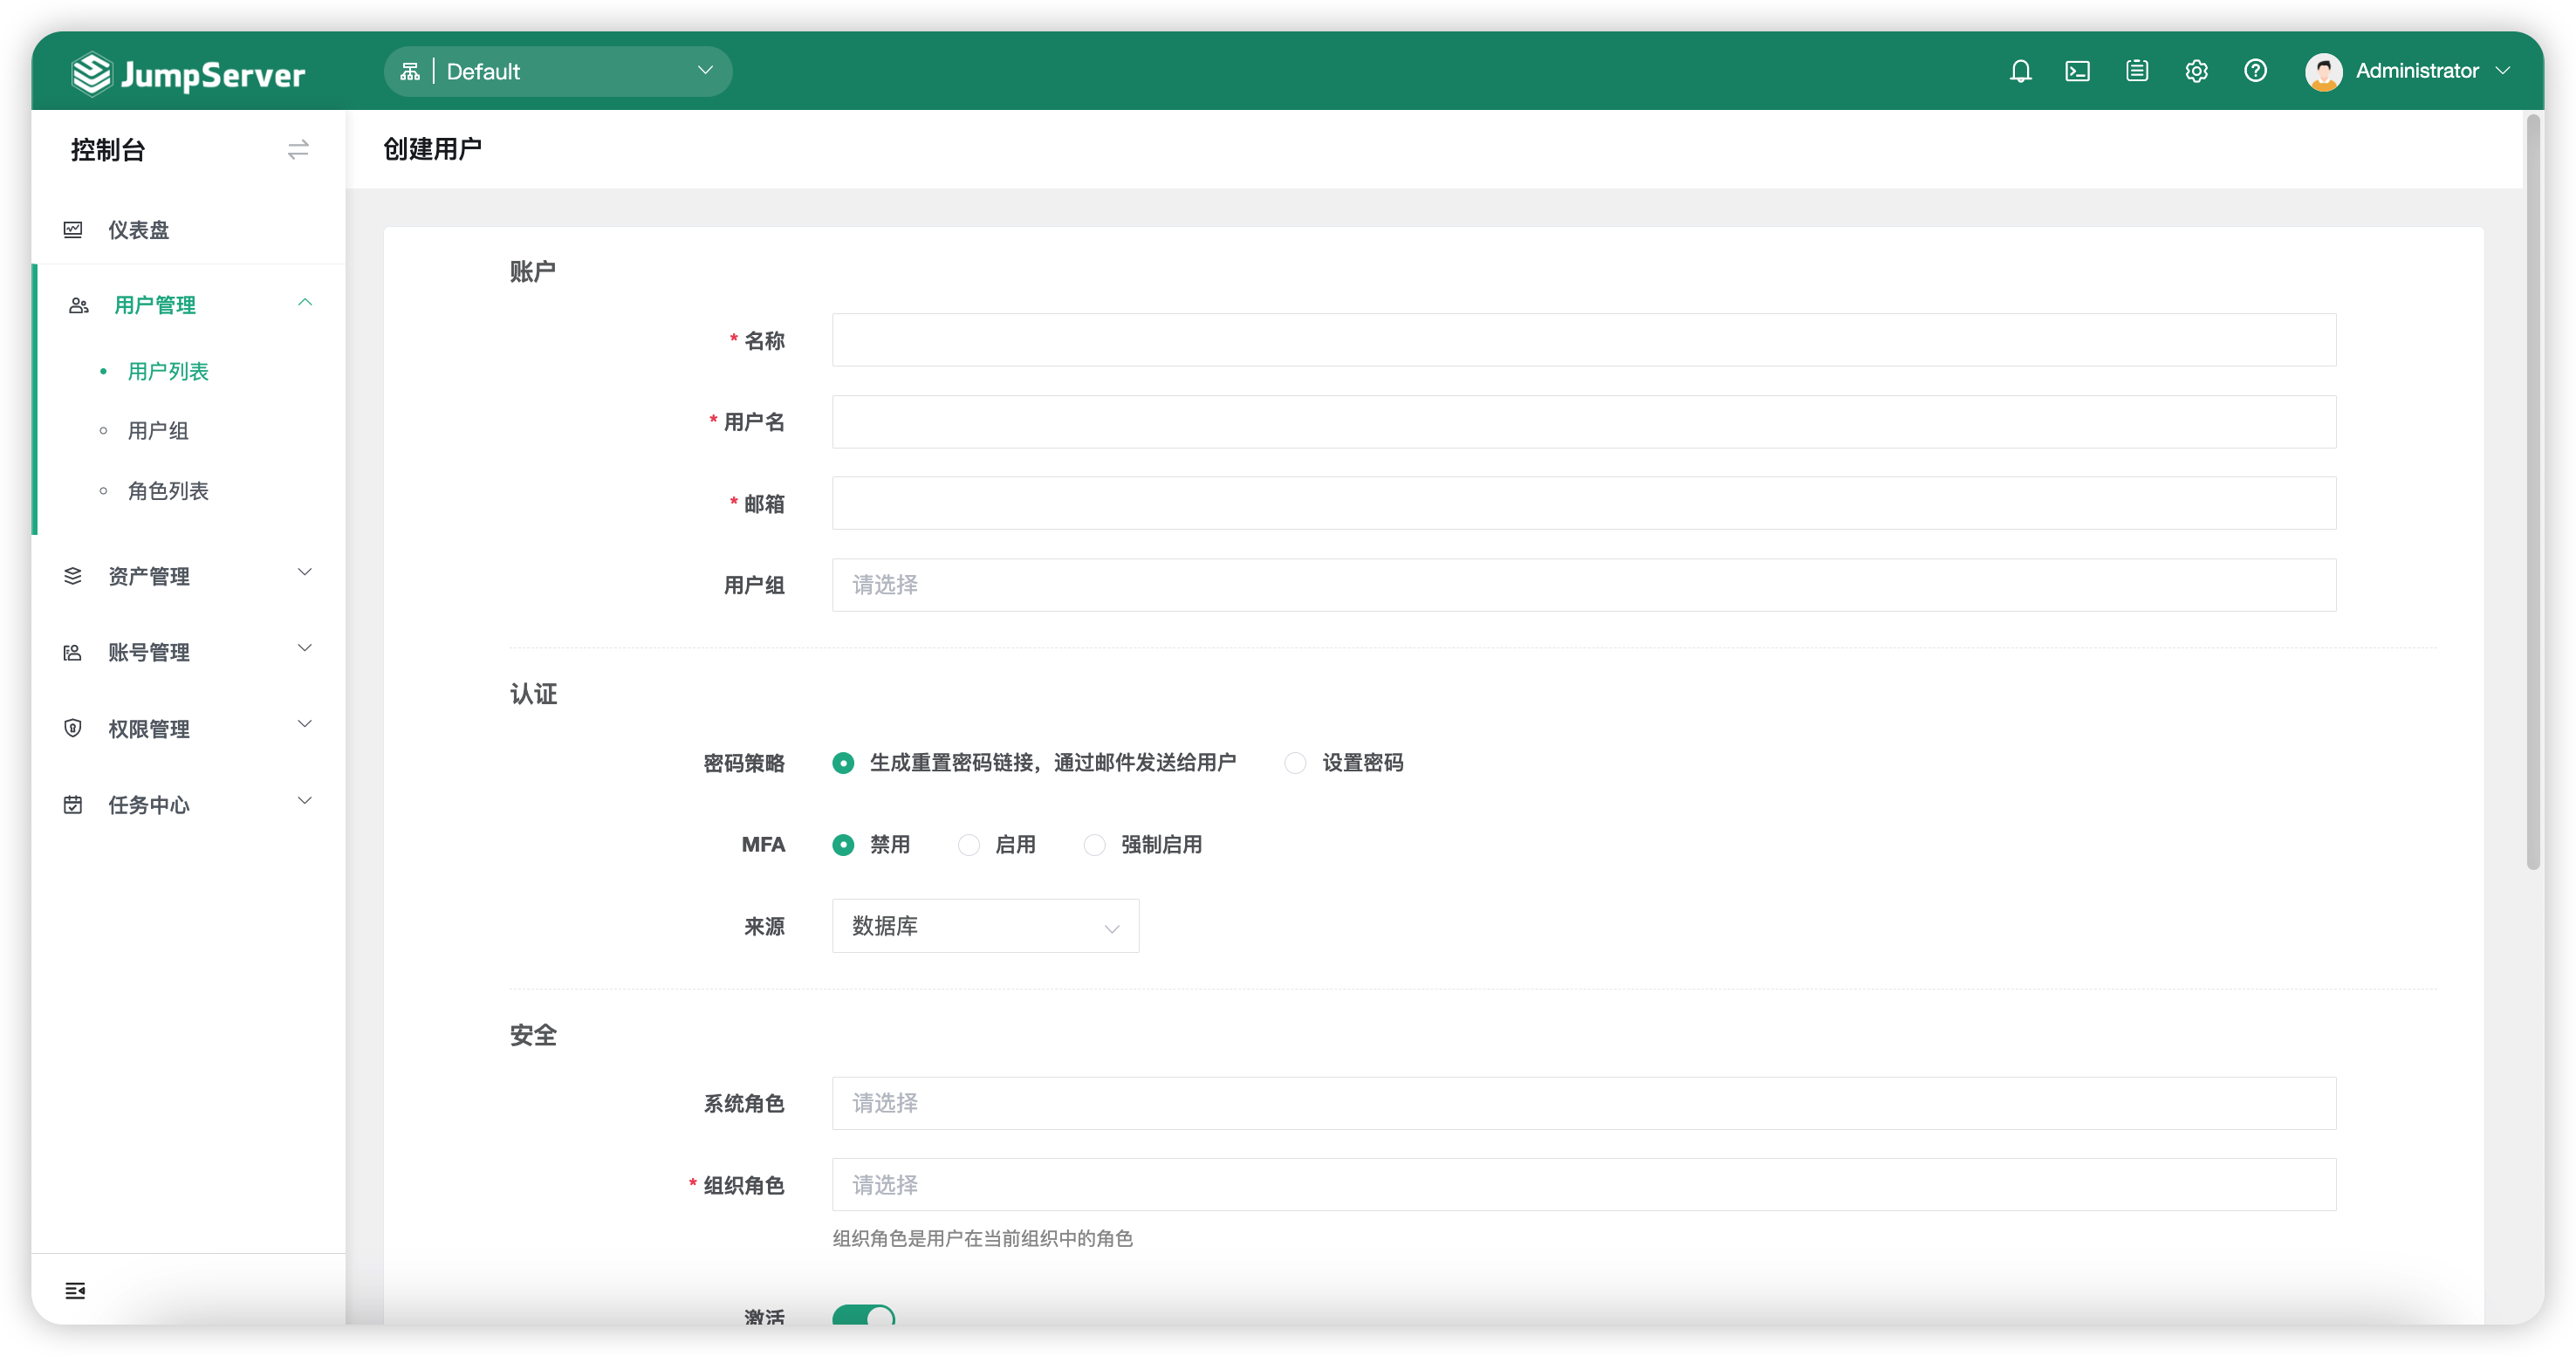The image size is (2576, 1356).
Task: Open the system settings gear icon
Action: (x=2196, y=70)
